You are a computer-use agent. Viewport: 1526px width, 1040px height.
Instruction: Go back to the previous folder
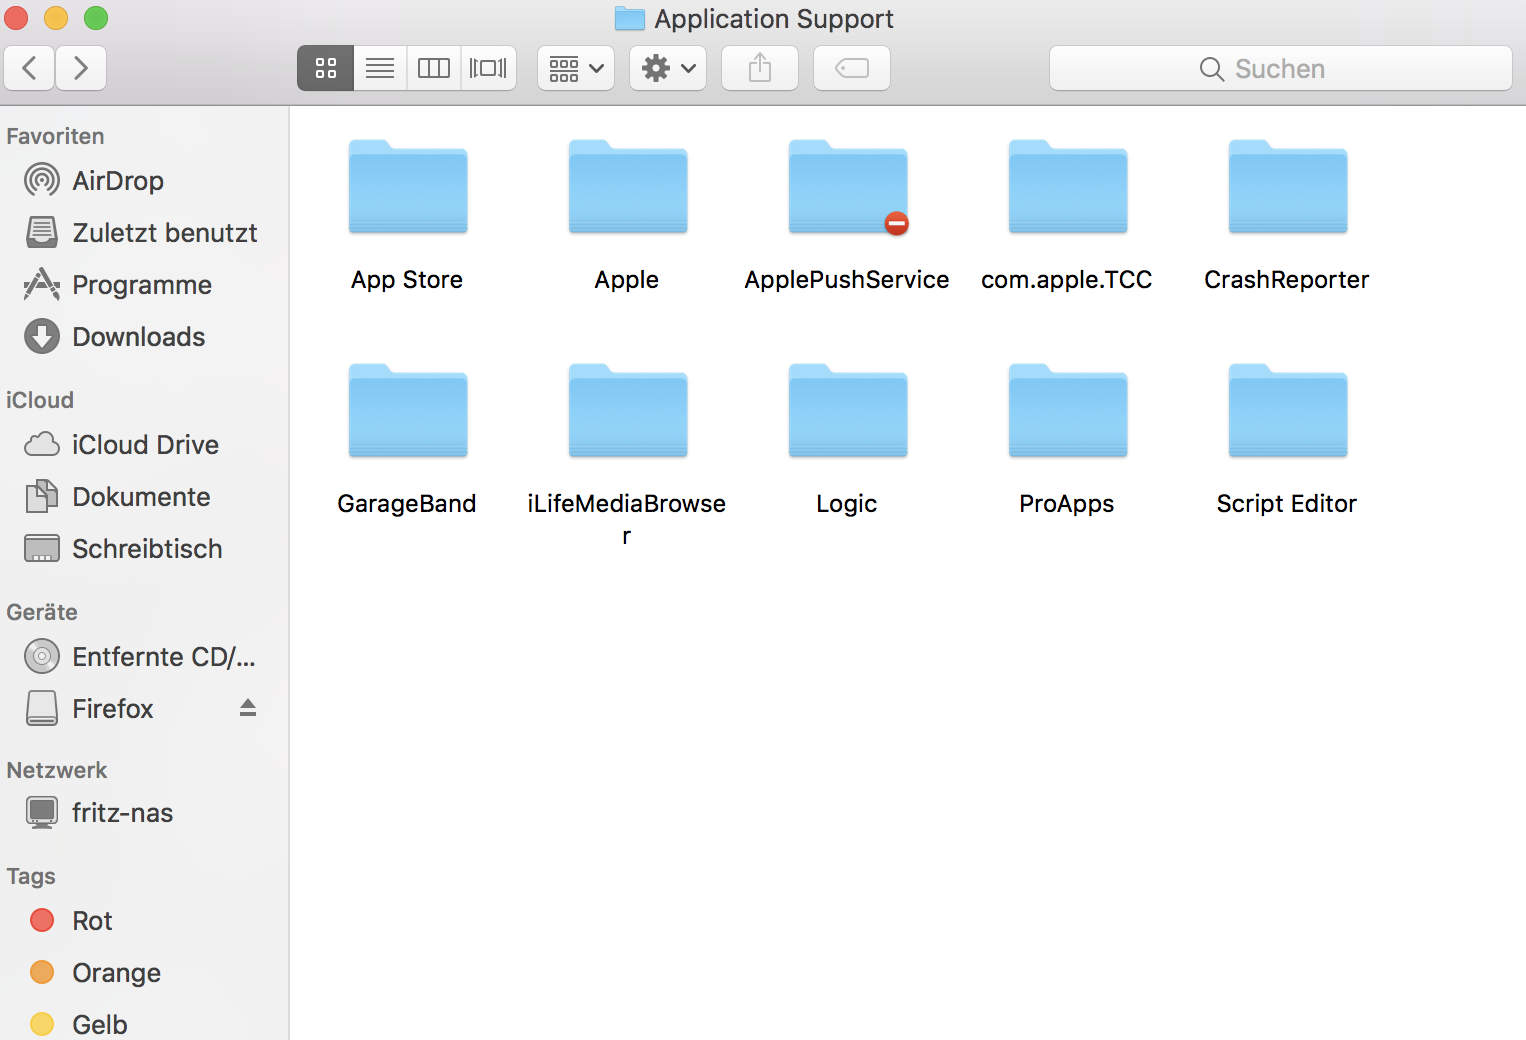(29, 68)
